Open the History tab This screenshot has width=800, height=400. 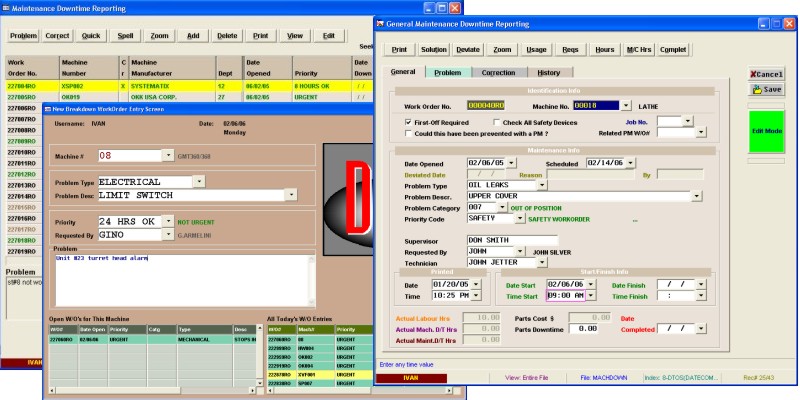tap(548, 72)
